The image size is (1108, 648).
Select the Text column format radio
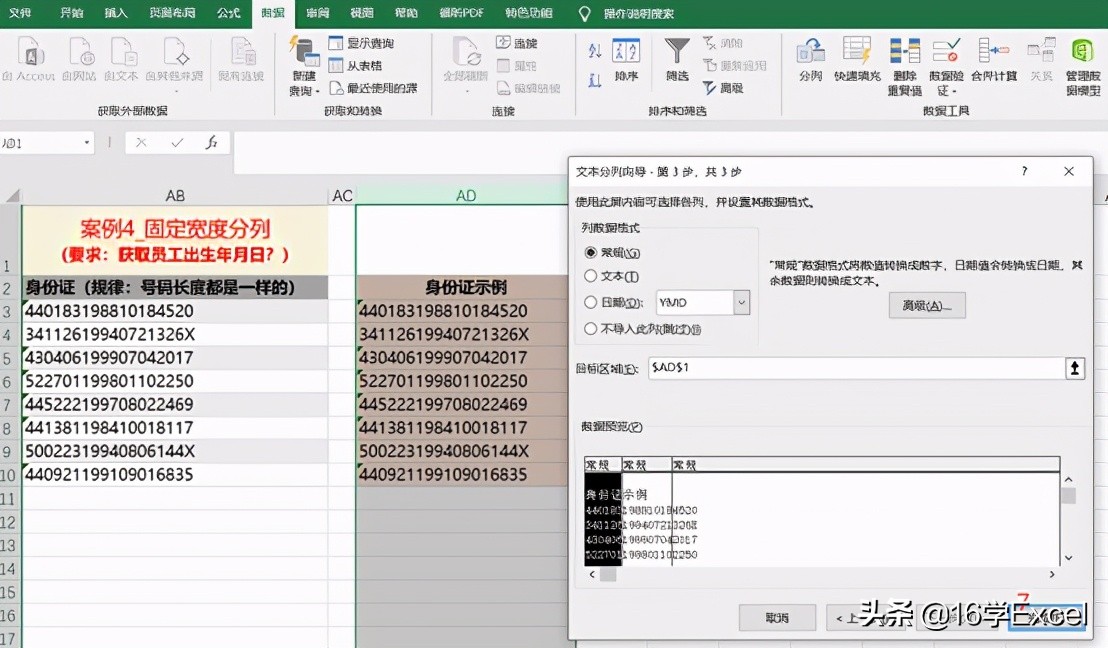click(591, 276)
